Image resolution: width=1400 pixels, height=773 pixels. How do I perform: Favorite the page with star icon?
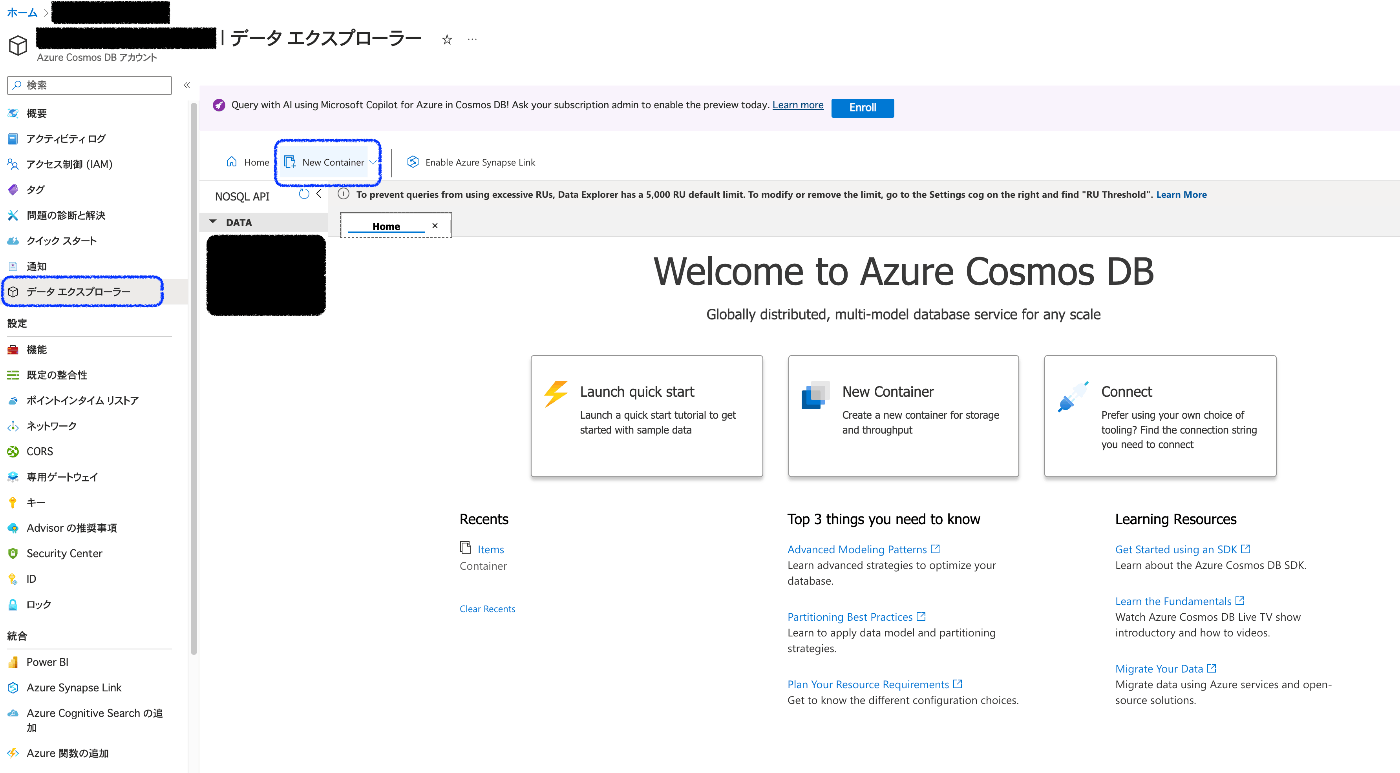click(447, 39)
